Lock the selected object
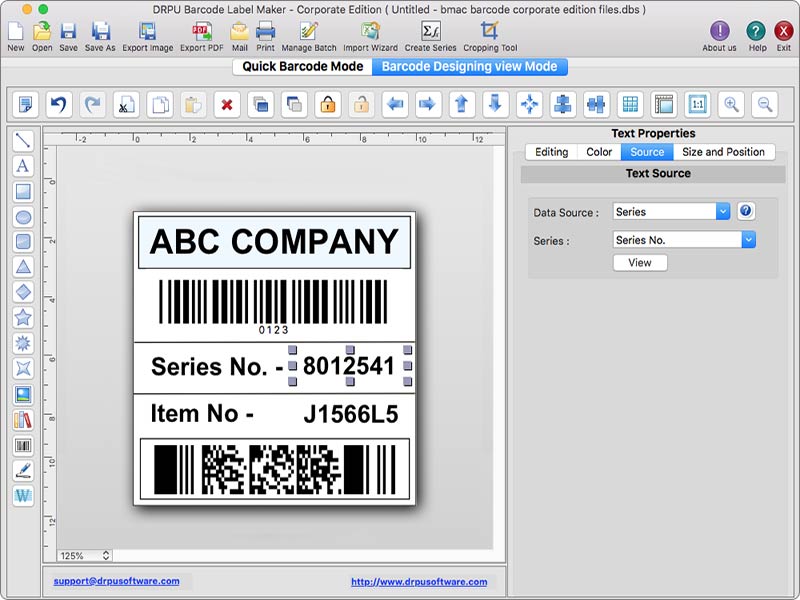Viewport: 800px width, 600px height. click(328, 105)
